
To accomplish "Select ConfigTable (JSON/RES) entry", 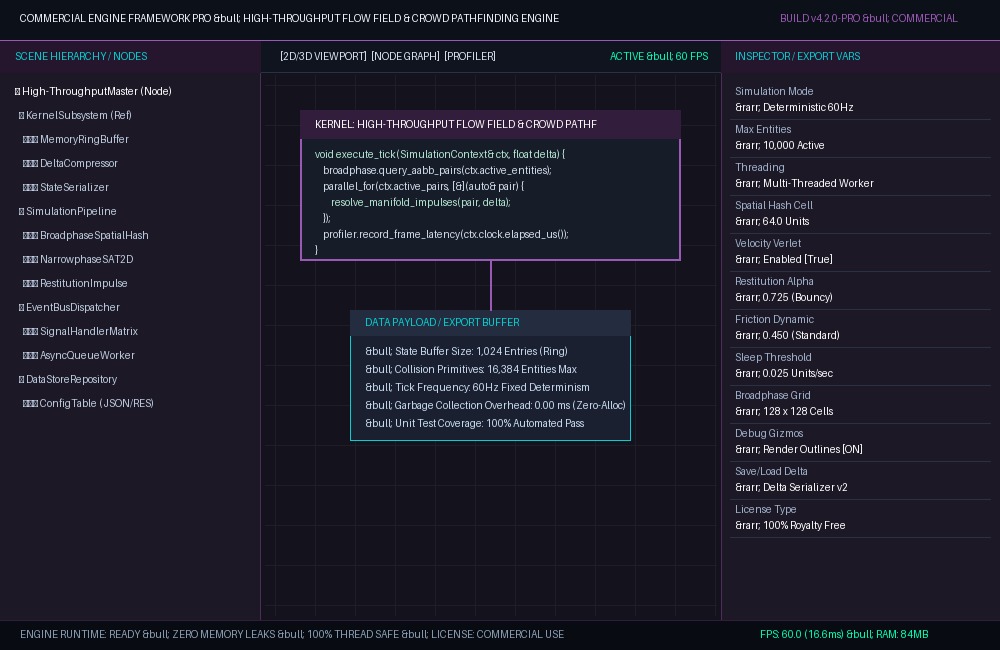I will point(88,403).
